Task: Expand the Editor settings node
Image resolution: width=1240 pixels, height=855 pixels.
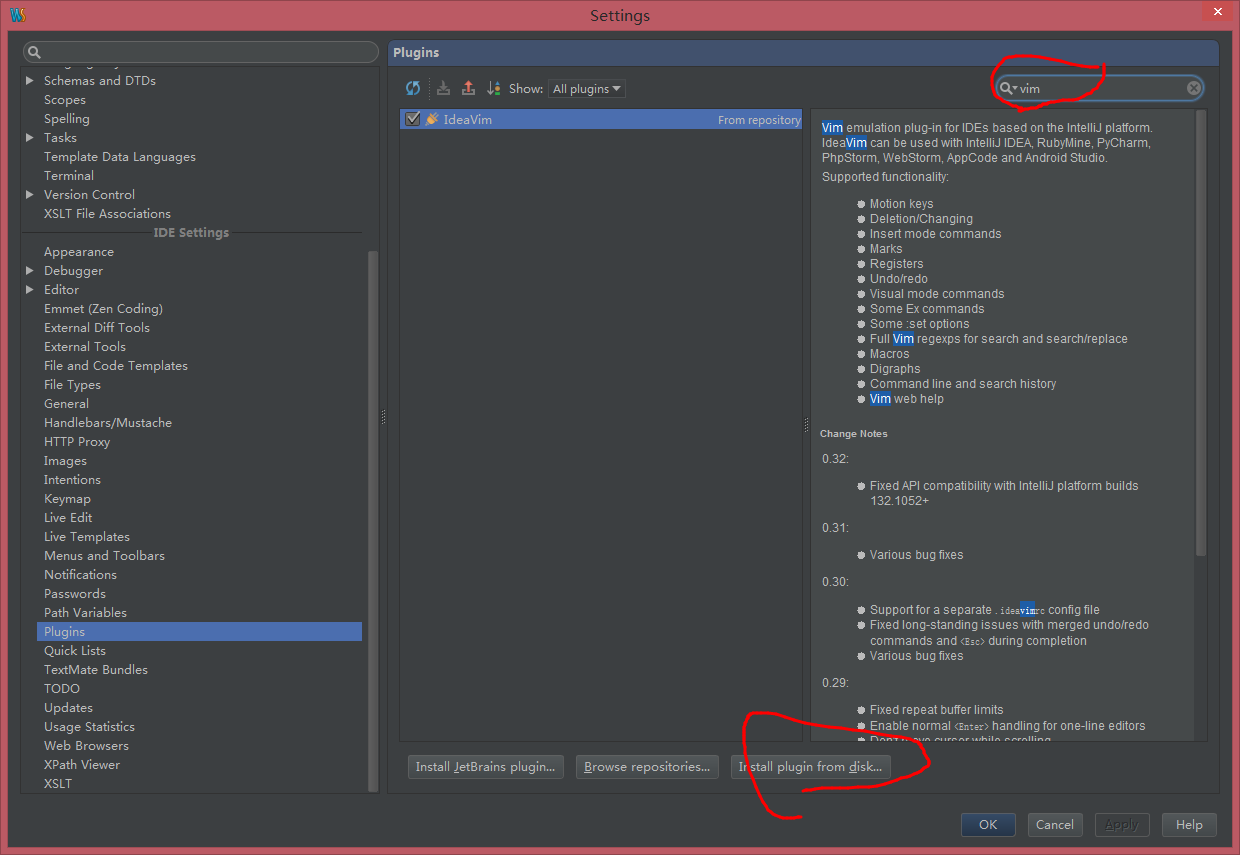Action: point(30,290)
